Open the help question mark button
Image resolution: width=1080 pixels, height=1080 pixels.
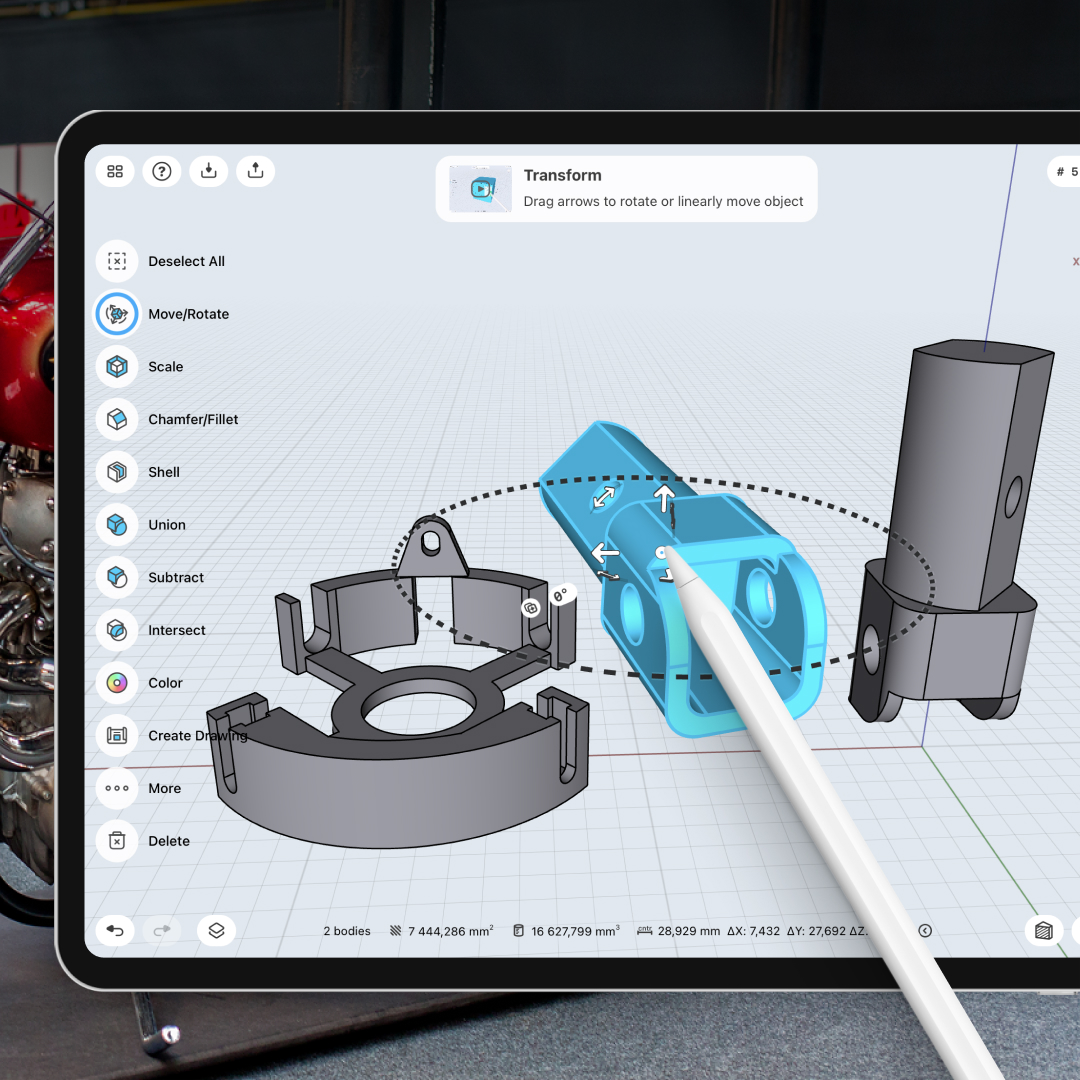coord(162,171)
